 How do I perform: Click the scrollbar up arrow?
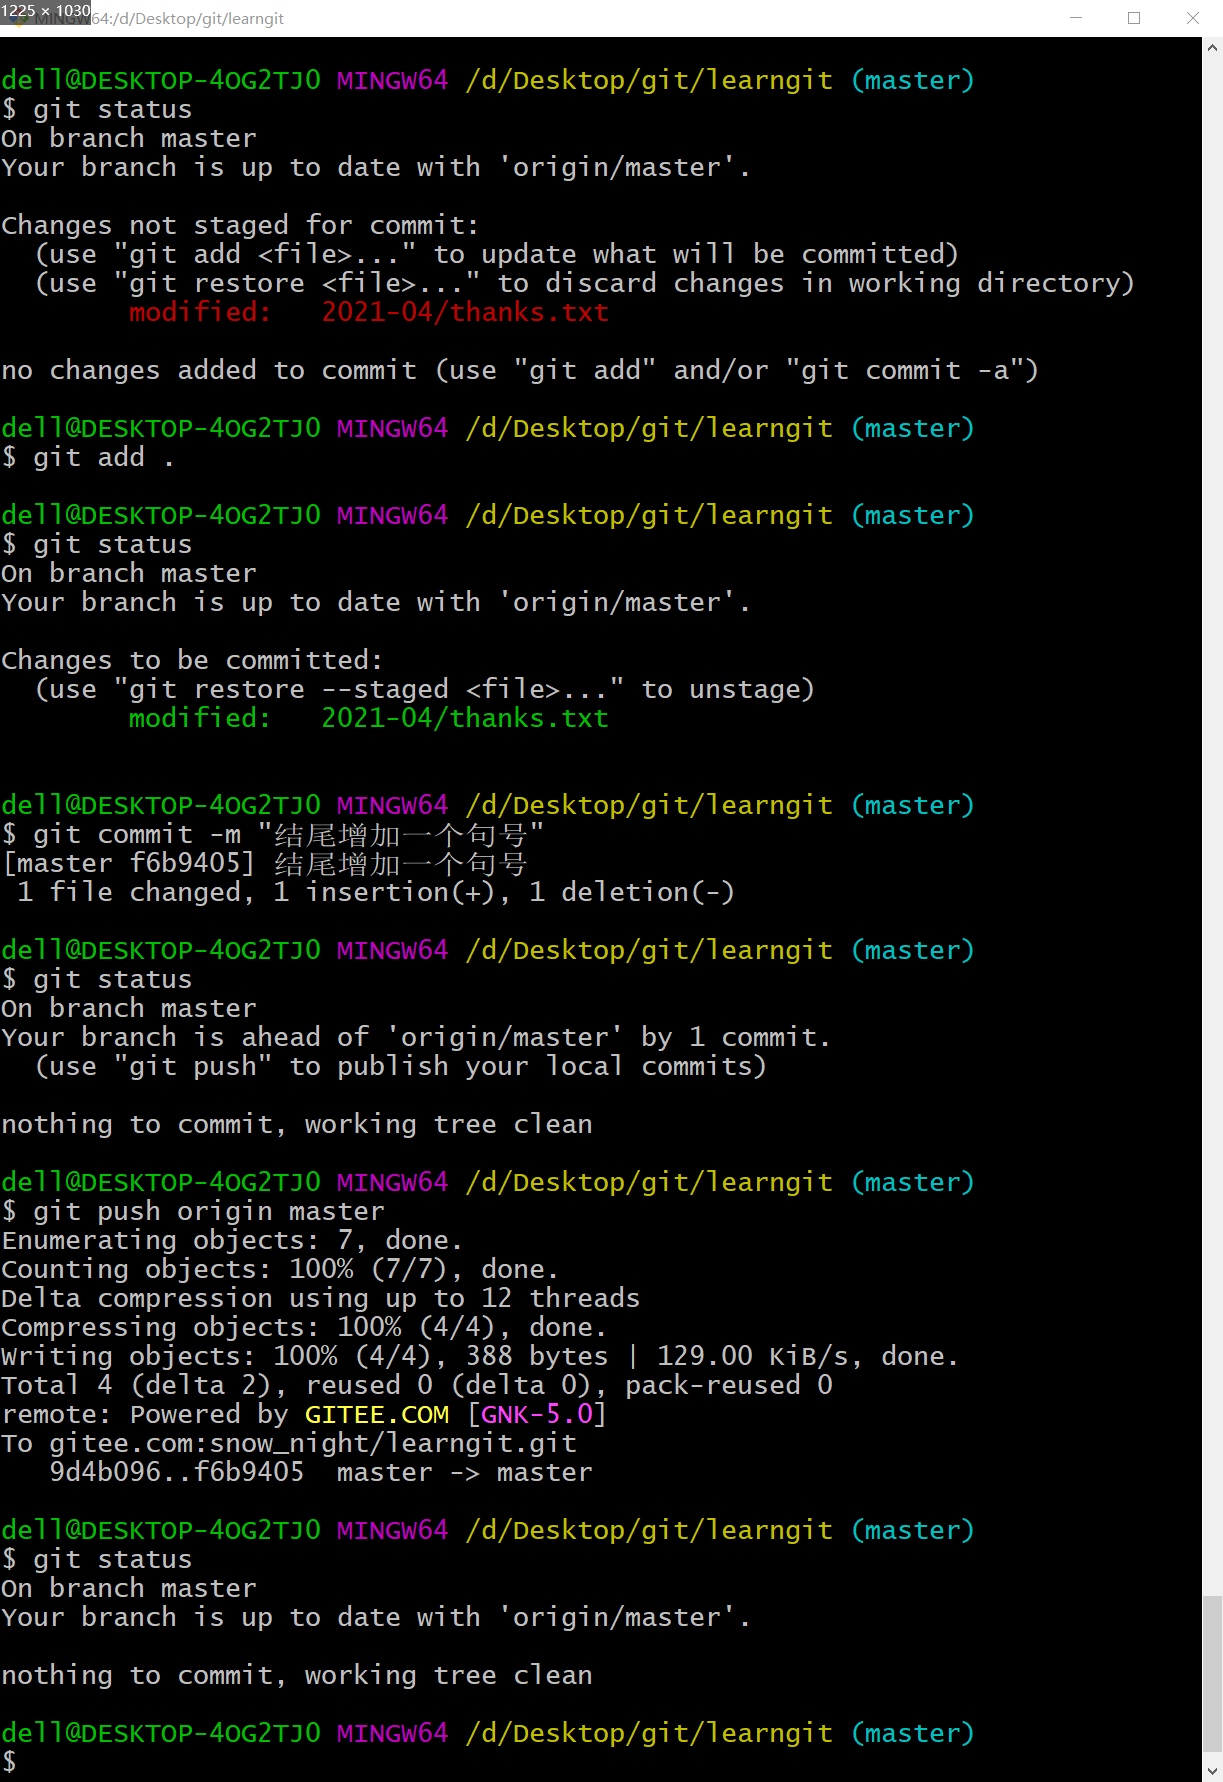1213,47
